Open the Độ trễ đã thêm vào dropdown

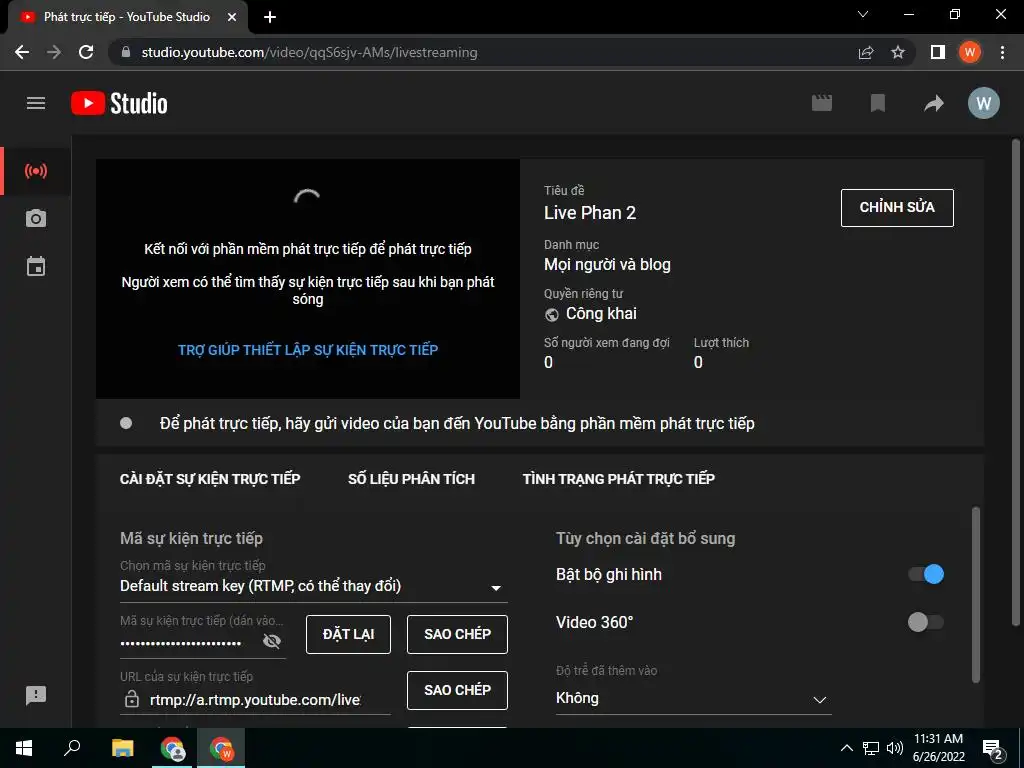[x=693, y=699]
